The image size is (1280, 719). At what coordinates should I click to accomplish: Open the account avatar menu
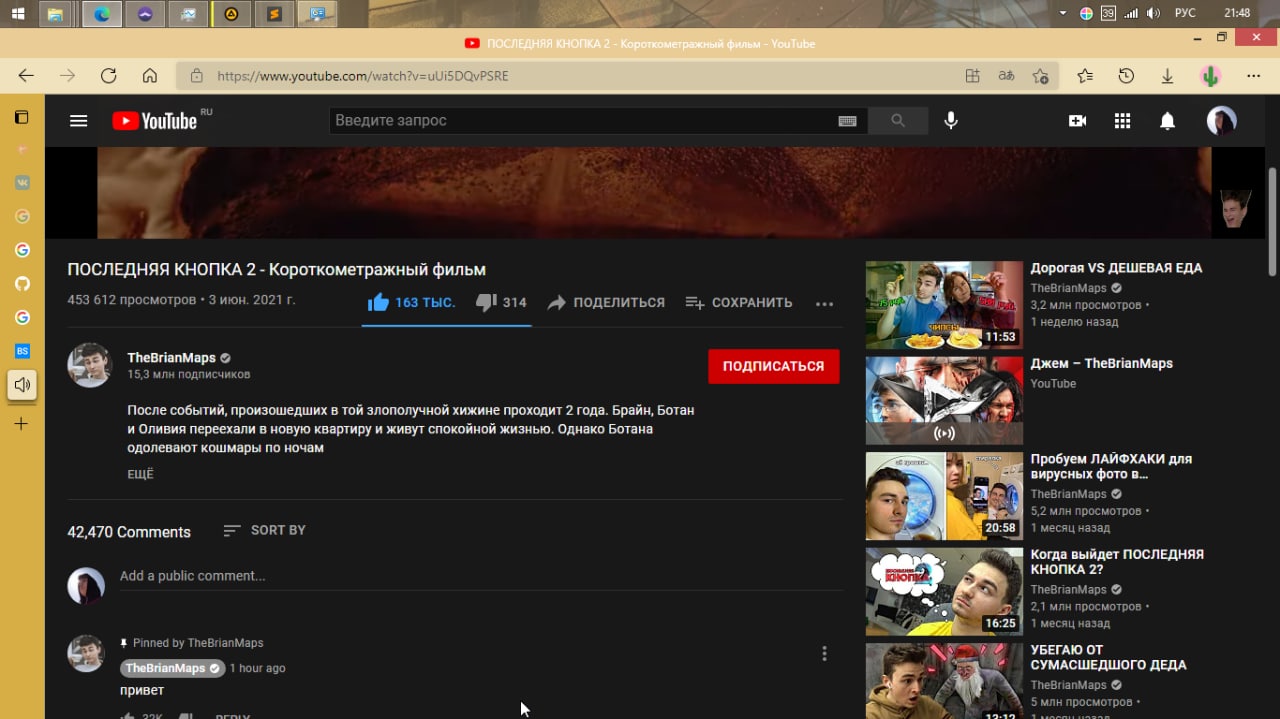(1221, 121)
